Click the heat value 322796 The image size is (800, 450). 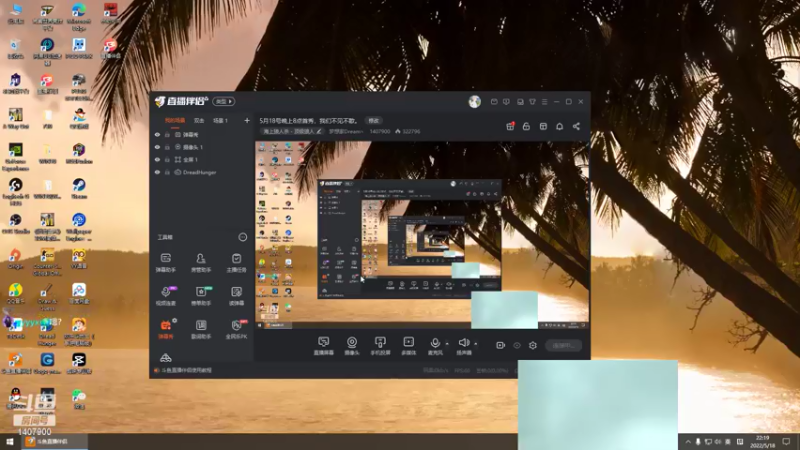[411, 132]
